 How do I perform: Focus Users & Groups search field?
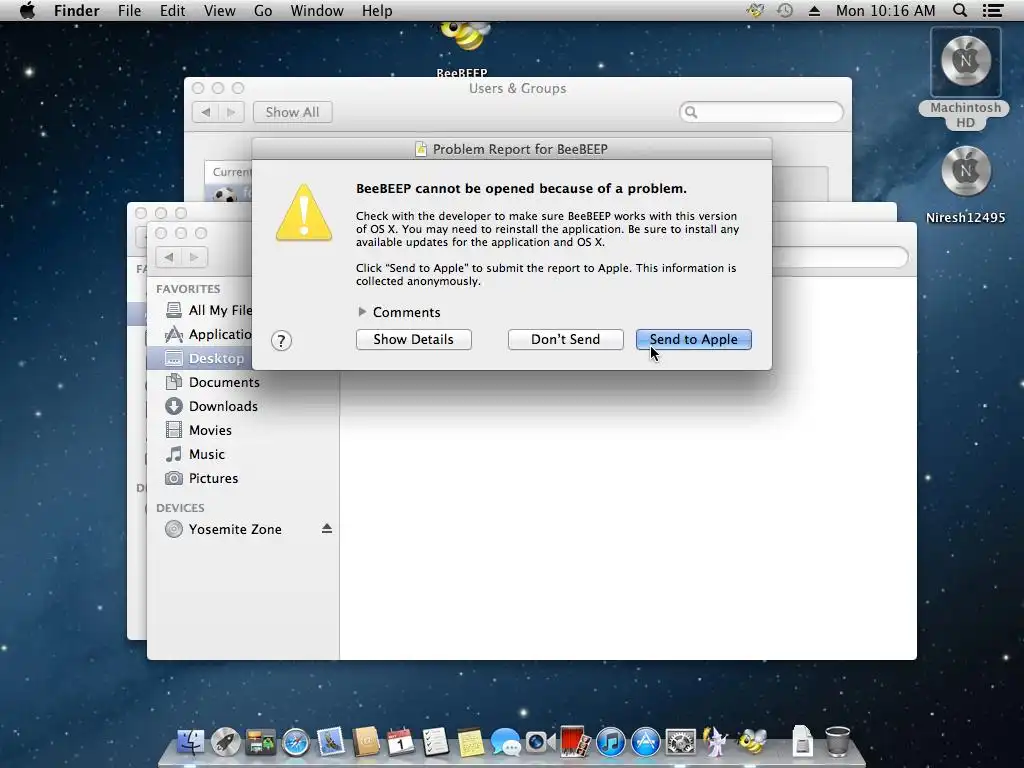pyautogui.click(x=761, y=112)
